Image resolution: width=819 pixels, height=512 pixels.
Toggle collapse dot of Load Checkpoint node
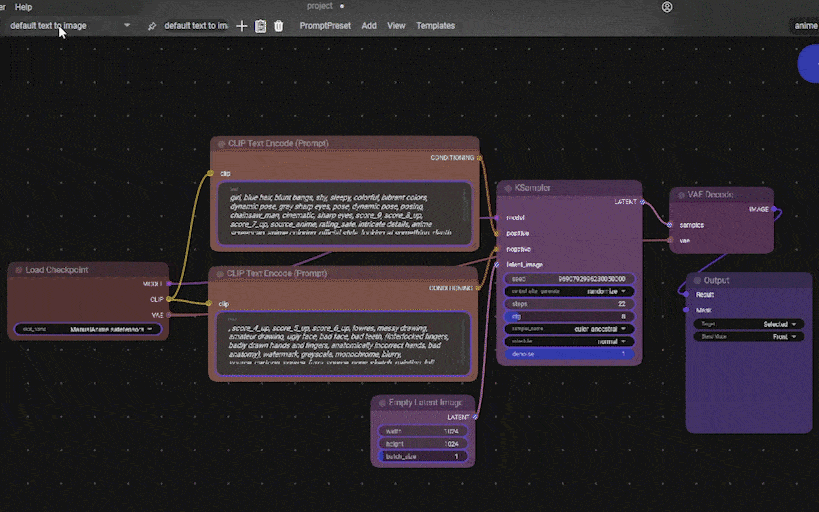tap(19, 270)
